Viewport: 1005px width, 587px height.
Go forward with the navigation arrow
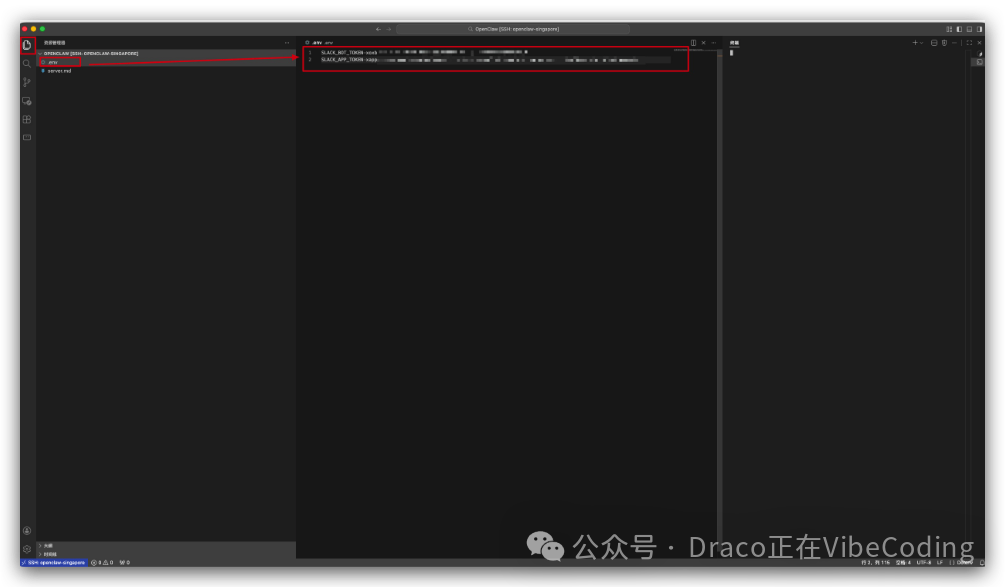(388, 29)
